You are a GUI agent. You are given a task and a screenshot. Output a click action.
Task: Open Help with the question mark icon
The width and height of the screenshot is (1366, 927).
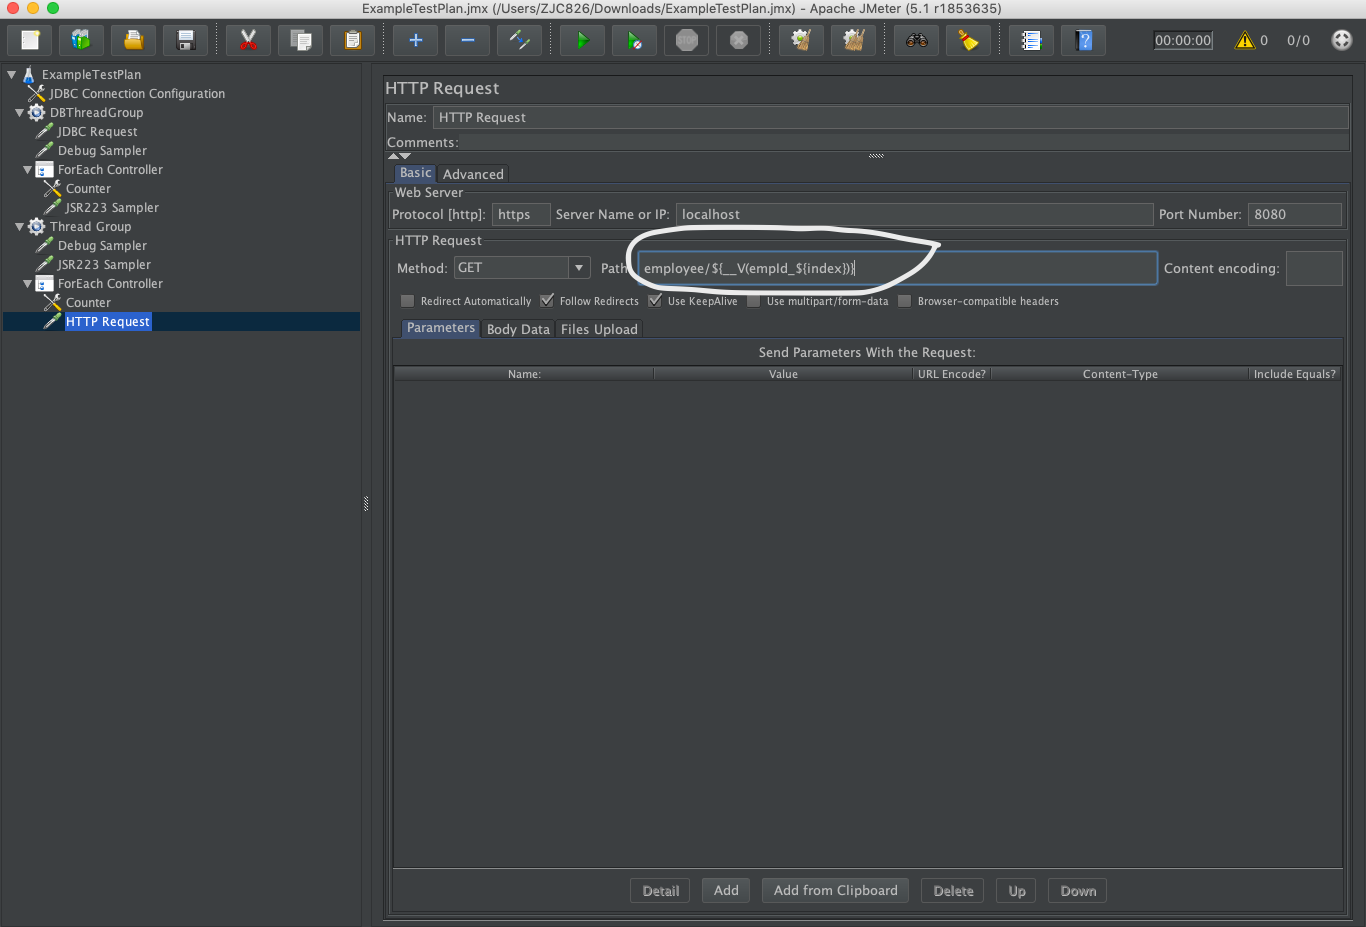point(1083,40)
